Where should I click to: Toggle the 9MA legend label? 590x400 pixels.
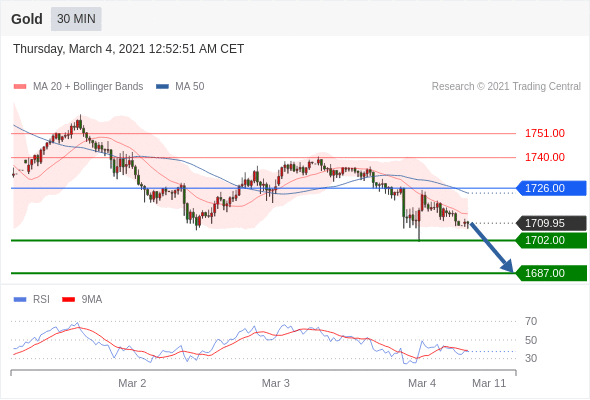[92, 300]
